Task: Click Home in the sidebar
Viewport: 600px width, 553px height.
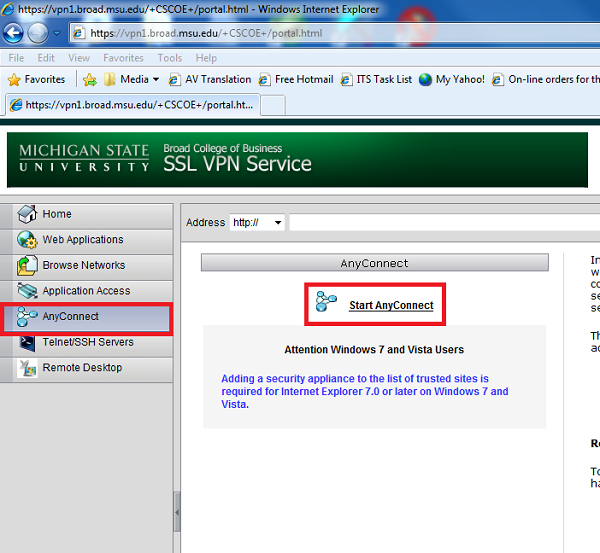Action: pos(86,214)
